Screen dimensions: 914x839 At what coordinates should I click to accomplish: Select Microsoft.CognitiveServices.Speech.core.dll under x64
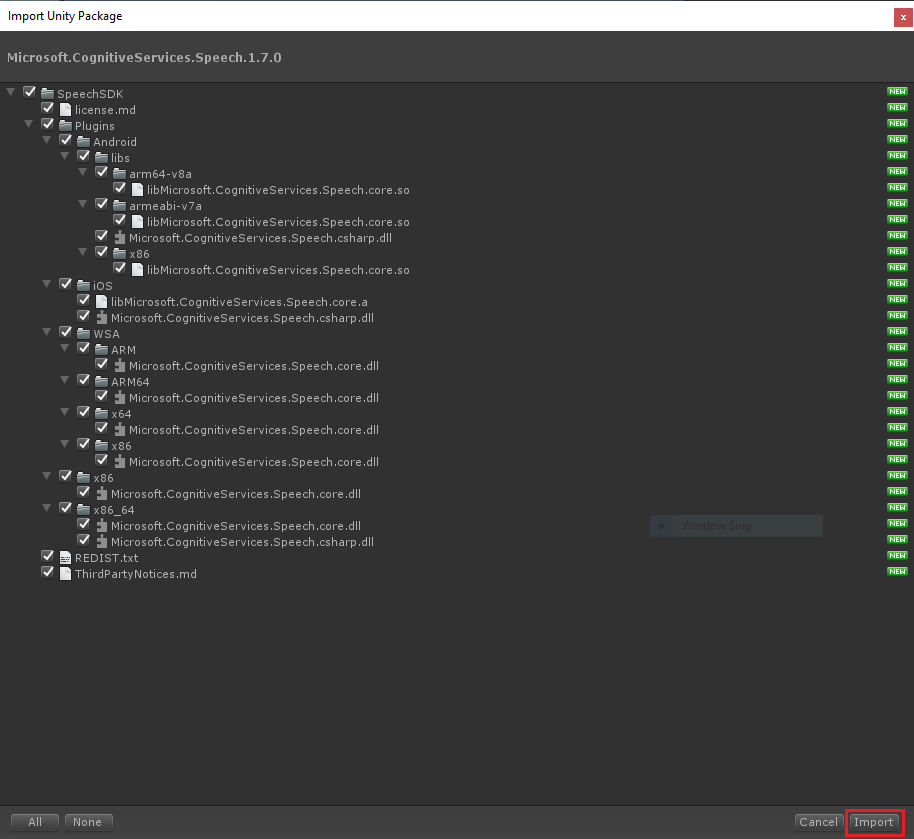coord(254,430)
